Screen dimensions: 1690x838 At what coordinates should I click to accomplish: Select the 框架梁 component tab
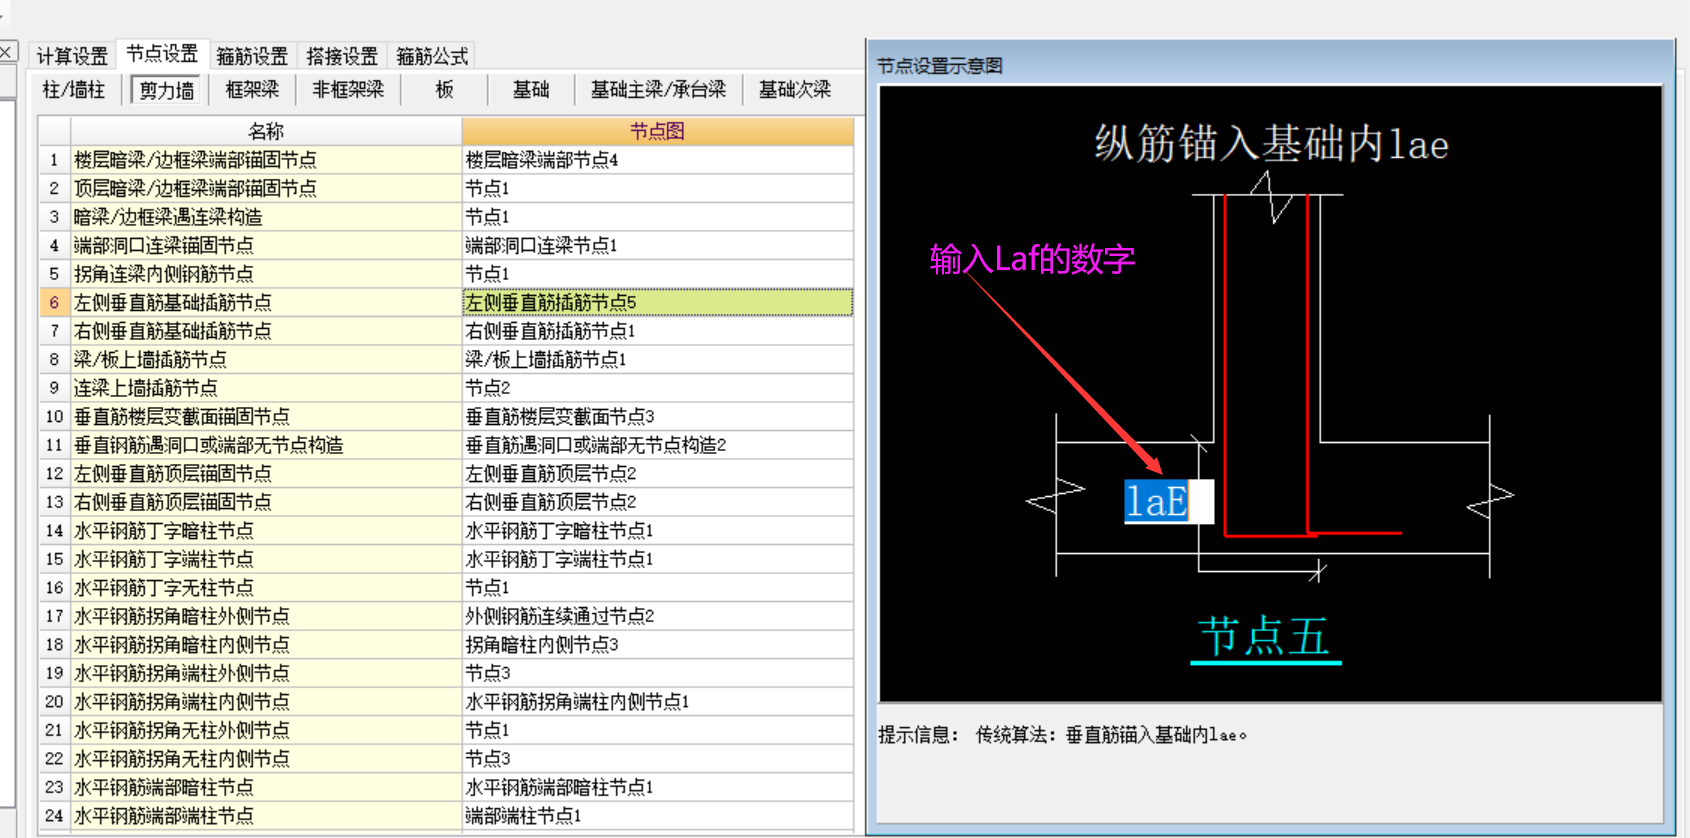(252, 90)
